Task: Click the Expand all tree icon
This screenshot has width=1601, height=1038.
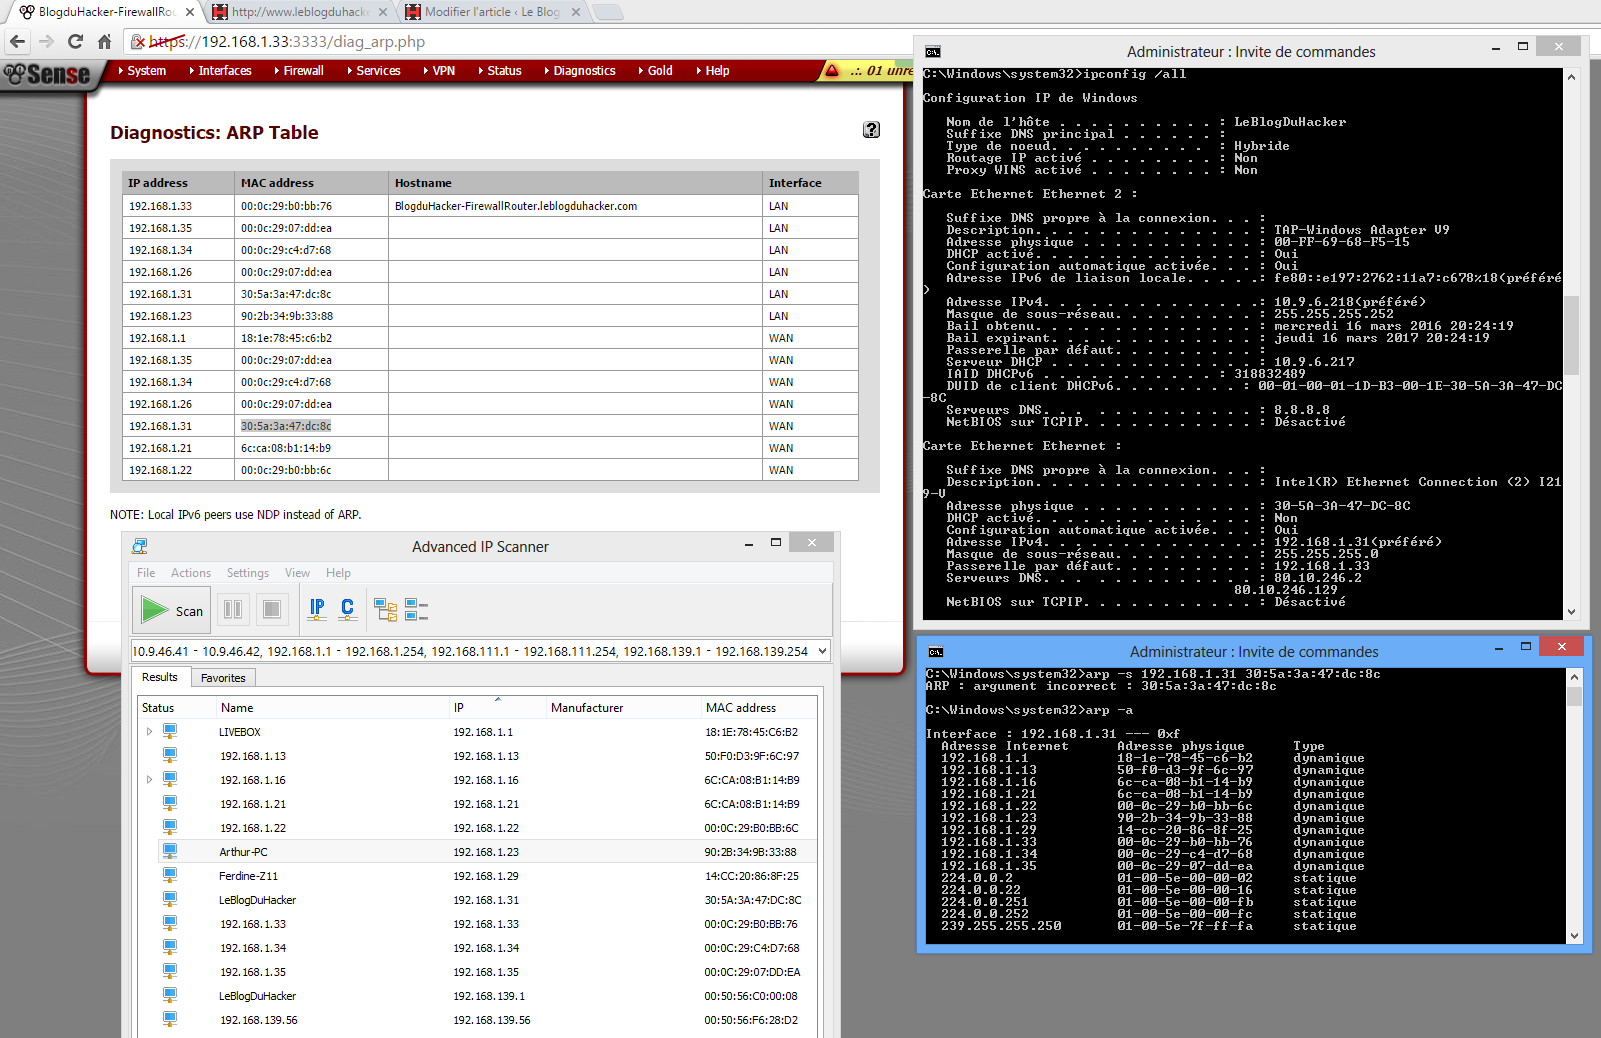Action: pos(385,609)
